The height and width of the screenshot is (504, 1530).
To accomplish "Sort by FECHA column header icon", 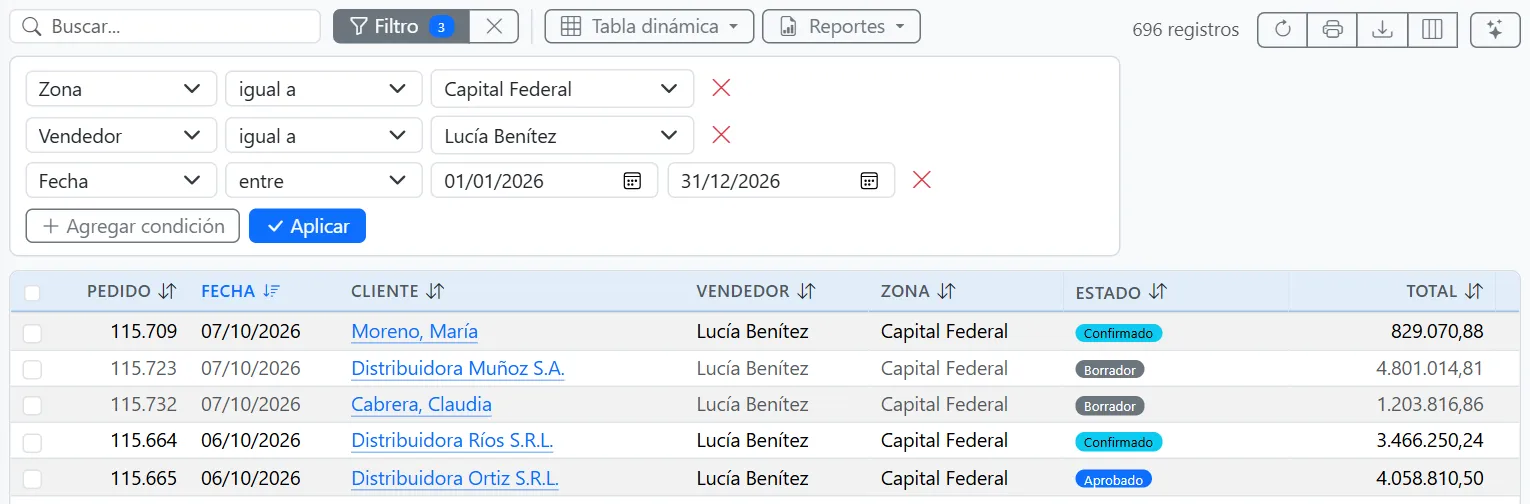I will pos(271,291).
